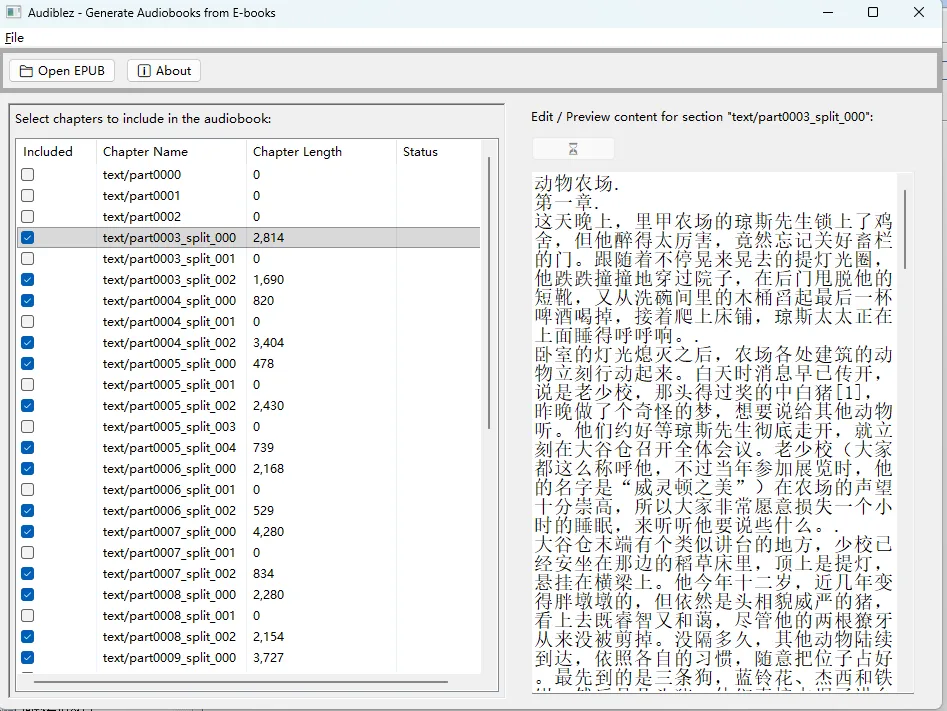Screen dimensions: 947x711
Task: Click chapter length value 3,404
Action: tap(268, 343)
